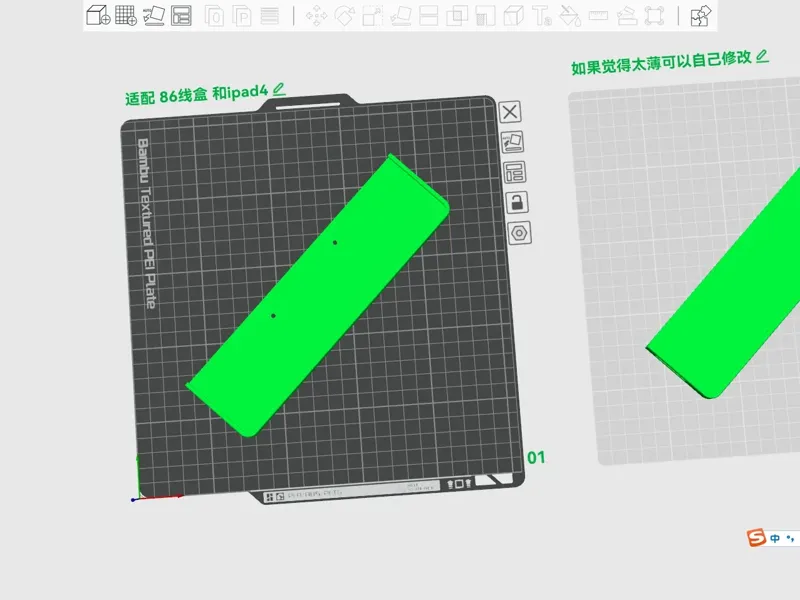
Task: Select the Scale tool
Action: tap(372, 16)
